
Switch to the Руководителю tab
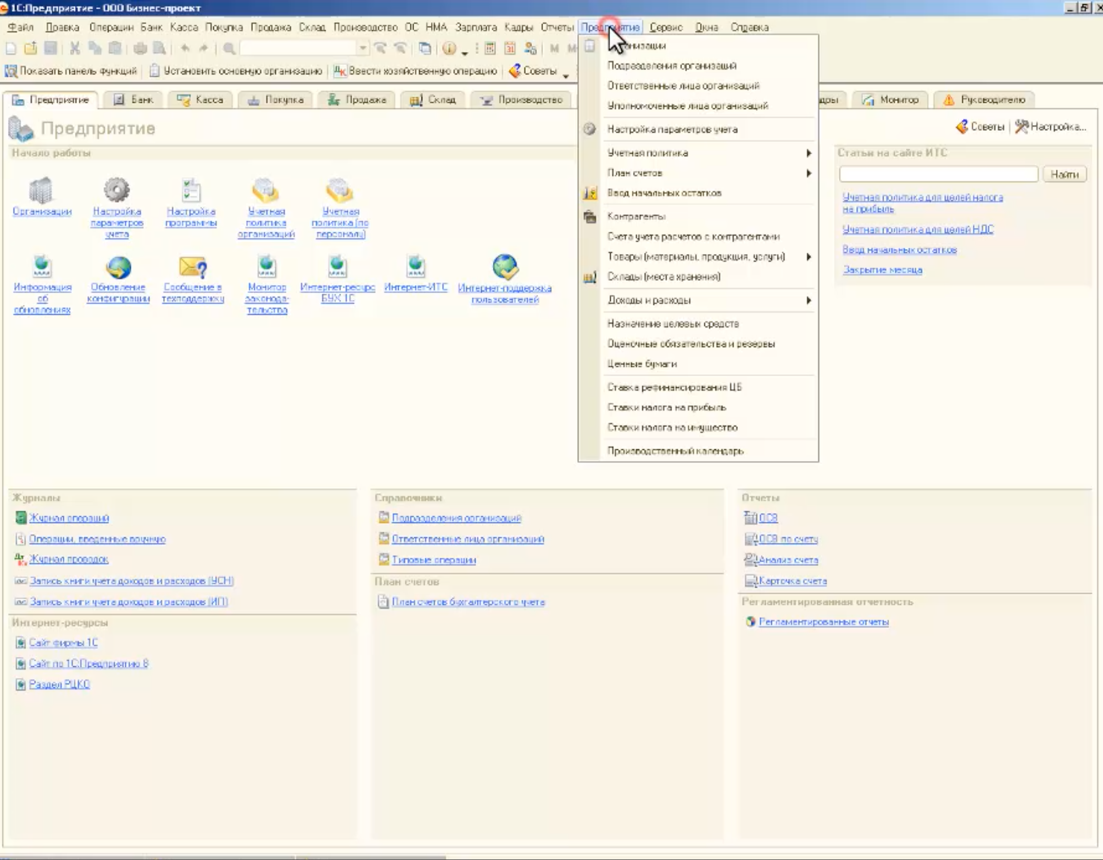(984, 100)
